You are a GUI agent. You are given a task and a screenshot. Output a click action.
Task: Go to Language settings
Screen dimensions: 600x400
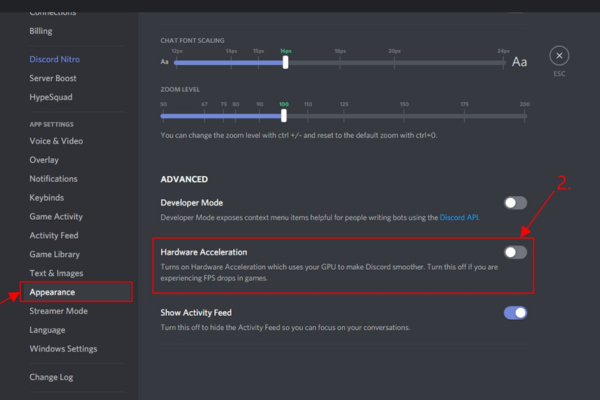[47, 330]
